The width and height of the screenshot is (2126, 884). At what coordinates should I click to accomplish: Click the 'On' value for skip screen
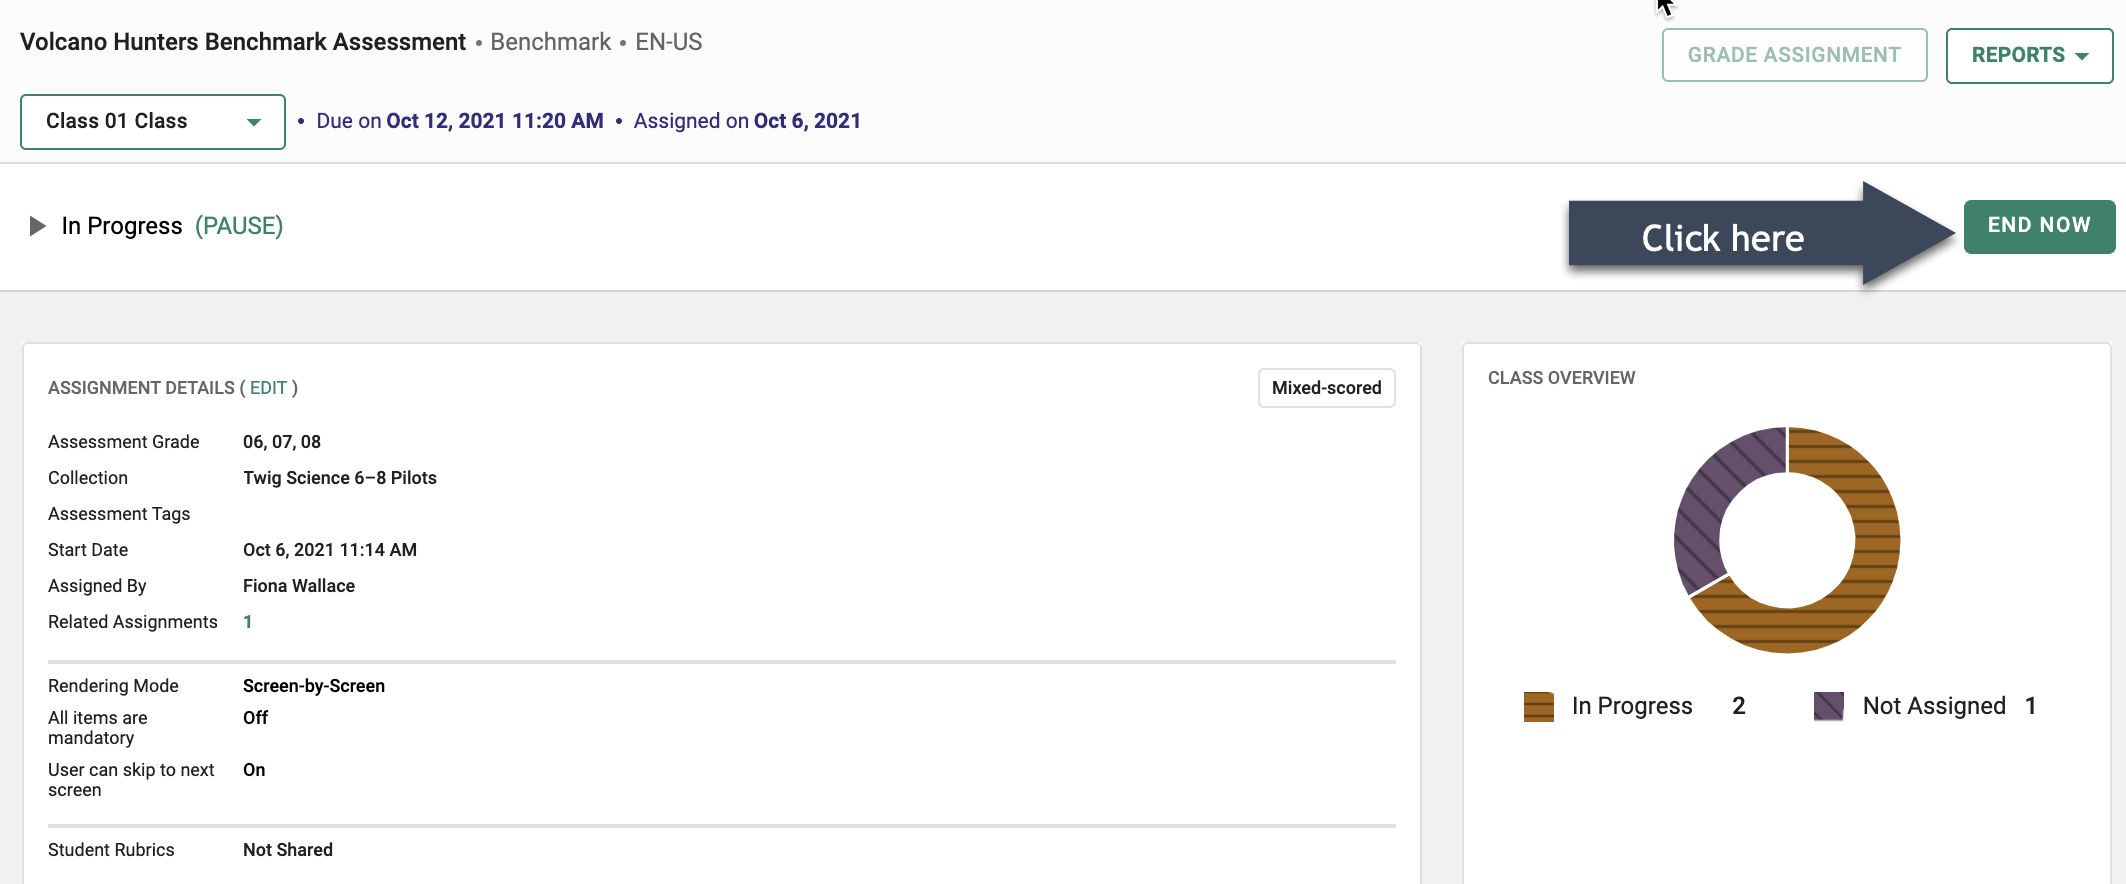pos(254,770)
